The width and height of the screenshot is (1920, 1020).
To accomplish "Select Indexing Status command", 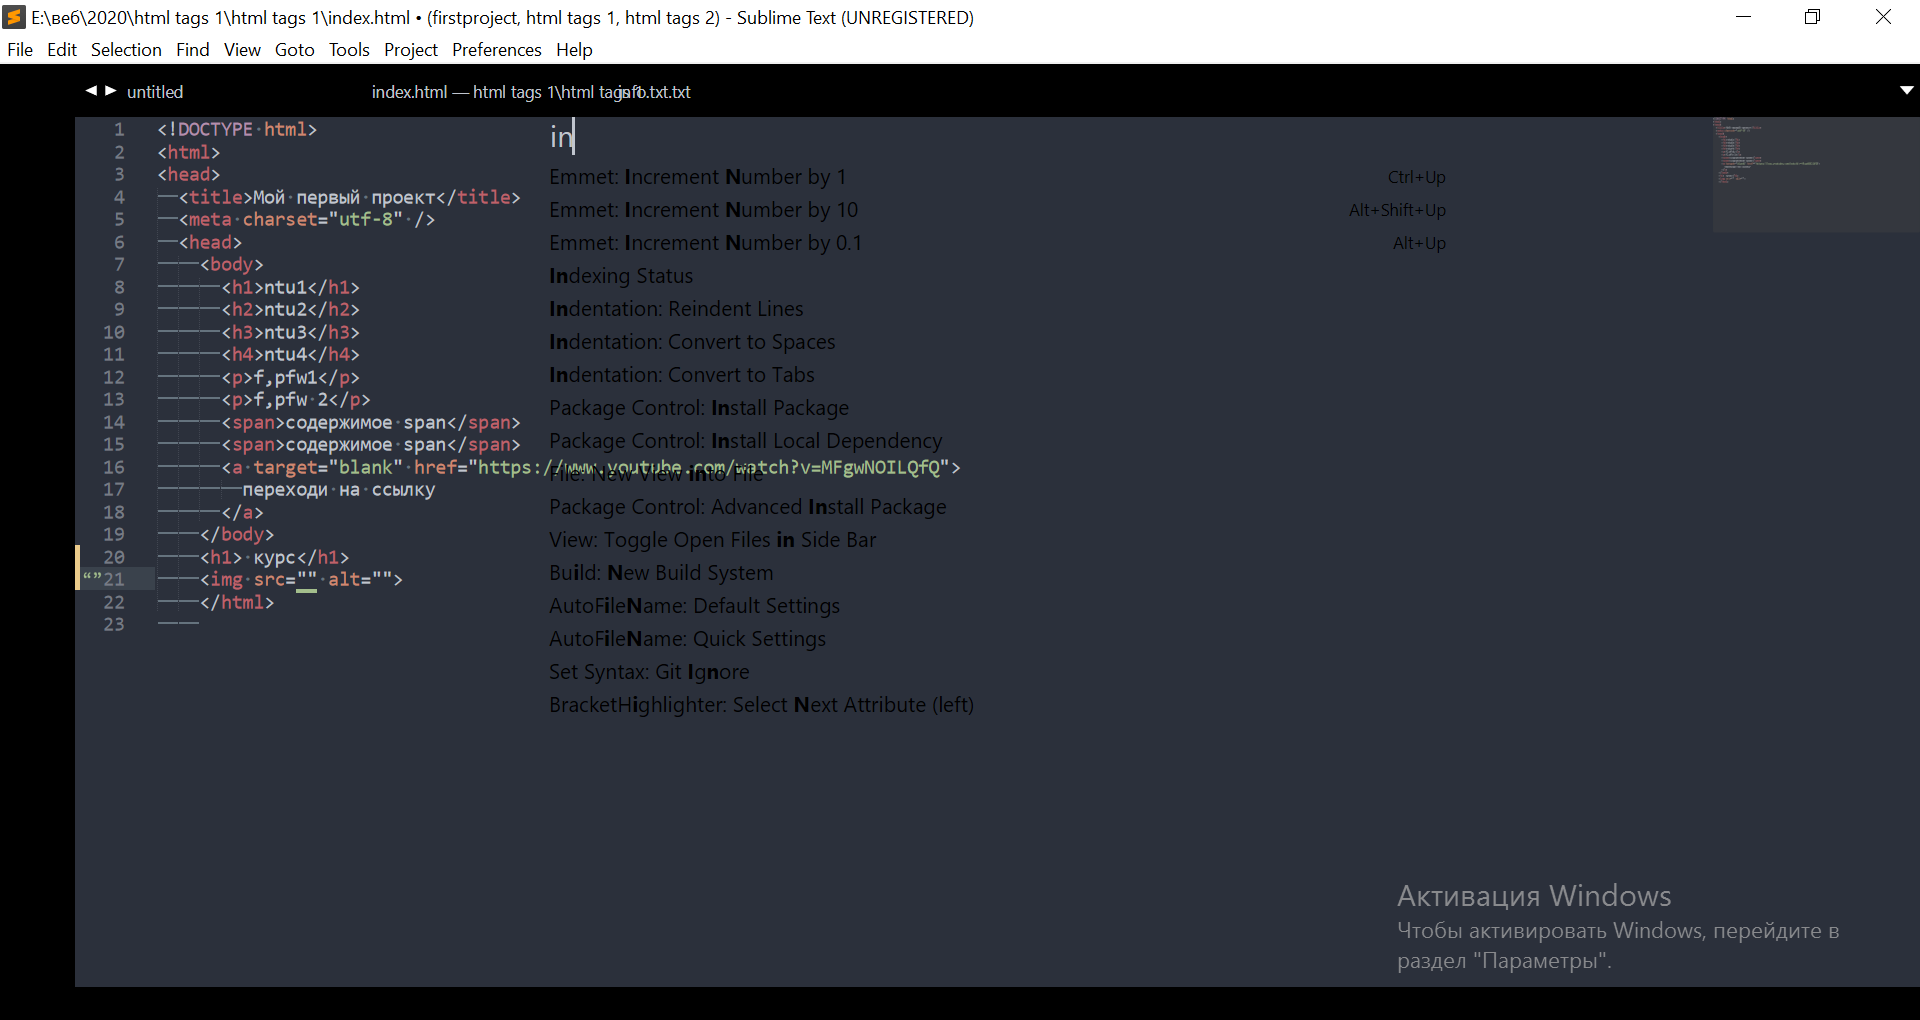I will [x=997, y=276].
